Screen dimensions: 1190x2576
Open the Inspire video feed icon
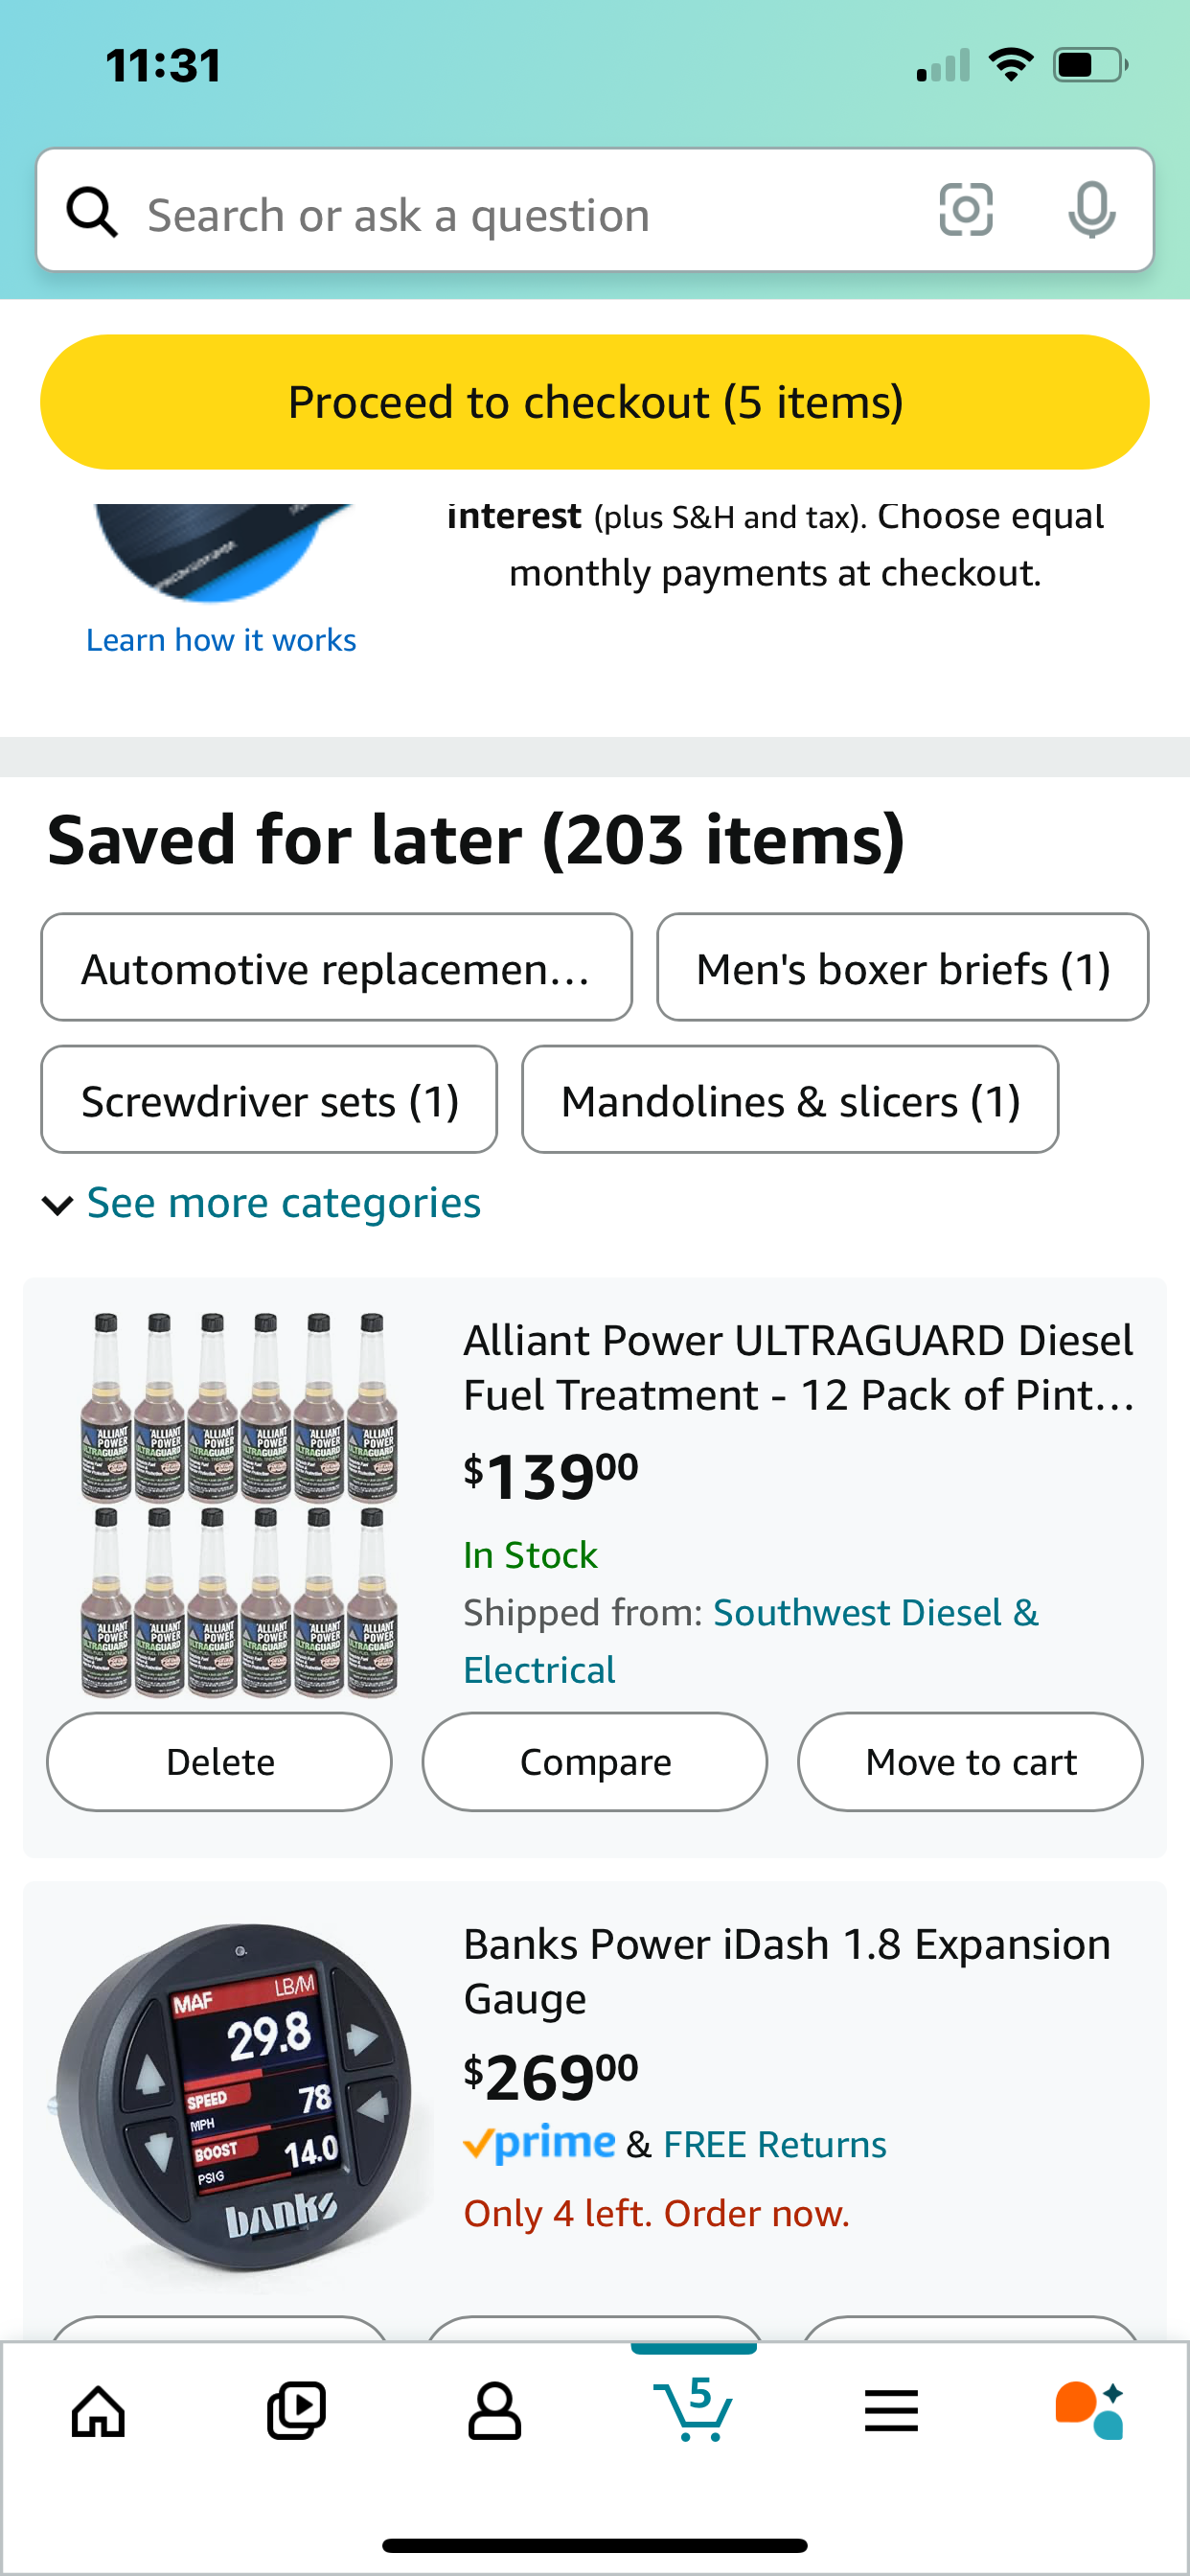point(296,2411)
